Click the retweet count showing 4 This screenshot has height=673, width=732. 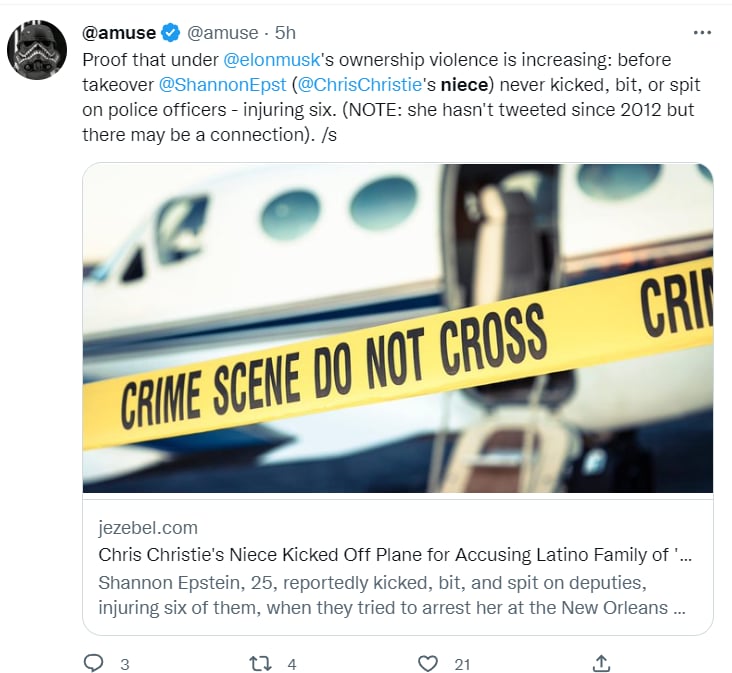point(292,665)
